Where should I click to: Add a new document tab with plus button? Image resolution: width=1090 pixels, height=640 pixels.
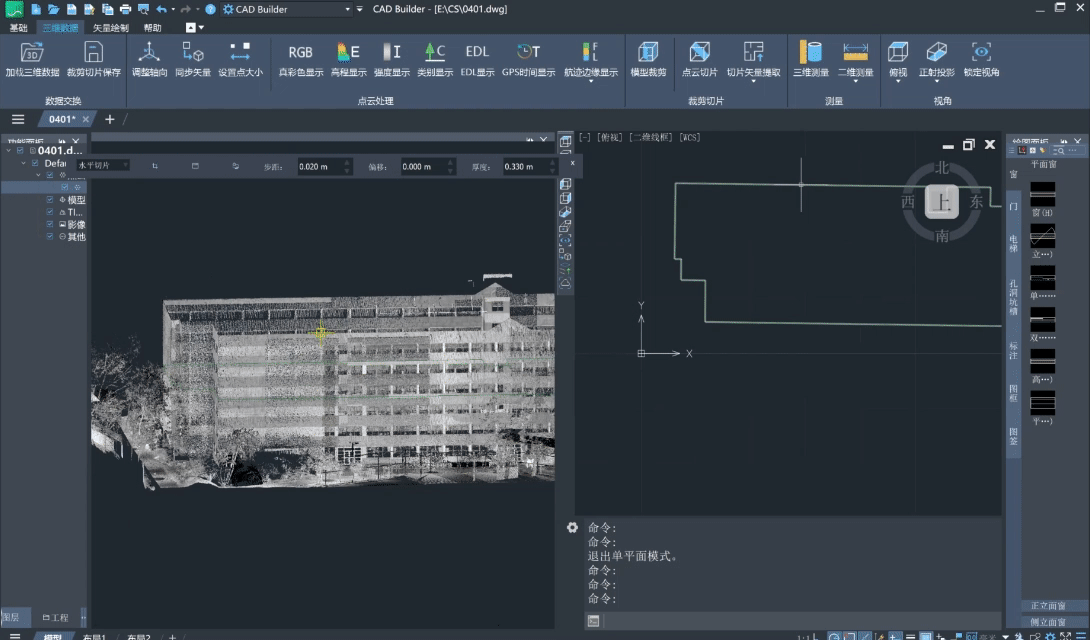tap(110, 119)
